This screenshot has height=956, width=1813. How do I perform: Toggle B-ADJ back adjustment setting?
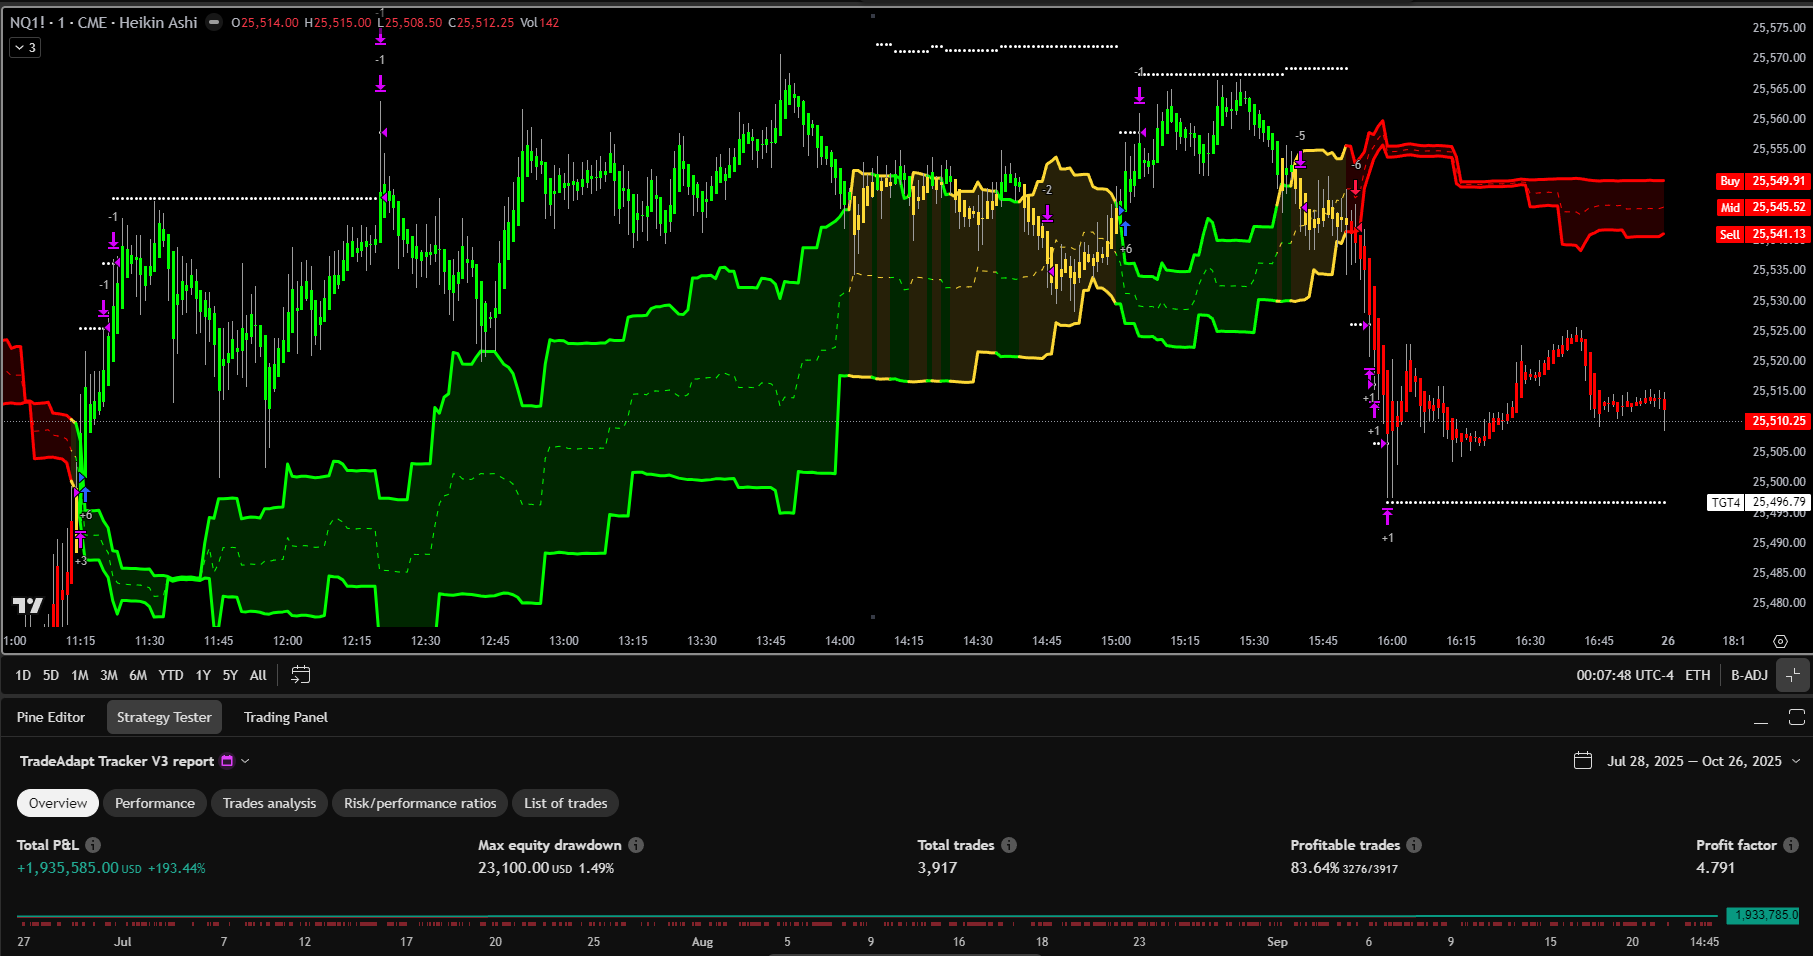click(x=1749, y=675)
